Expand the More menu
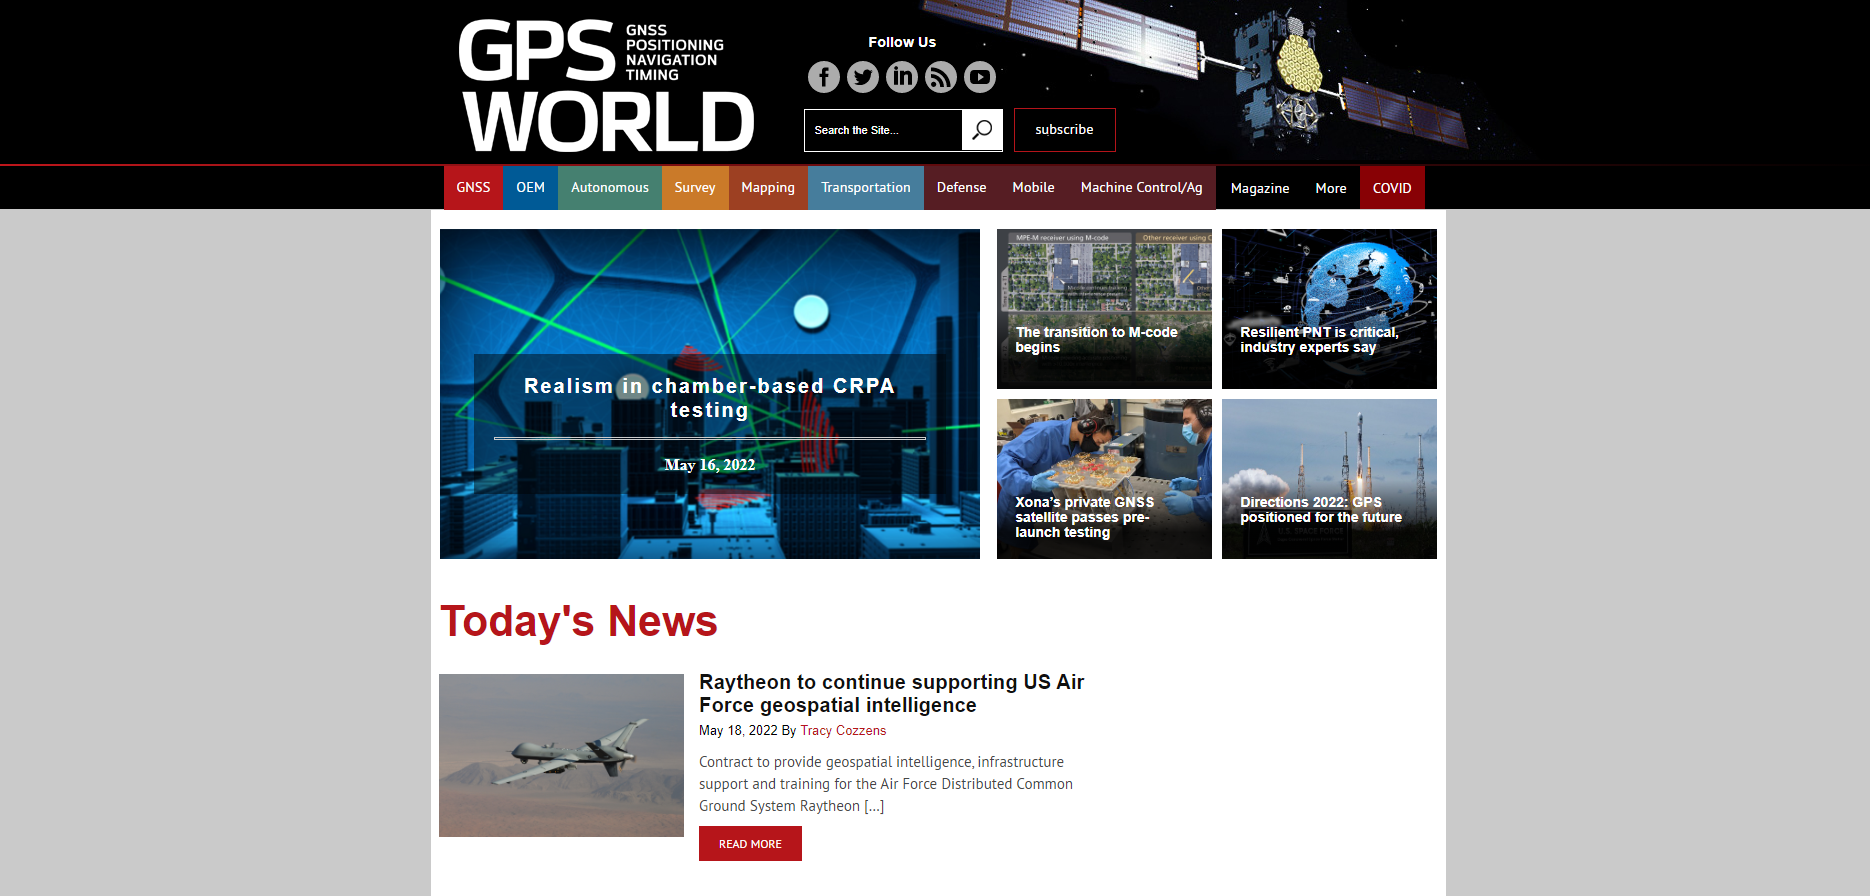The width and height of the screenshot is (1870, 896). coord(1330,188)
